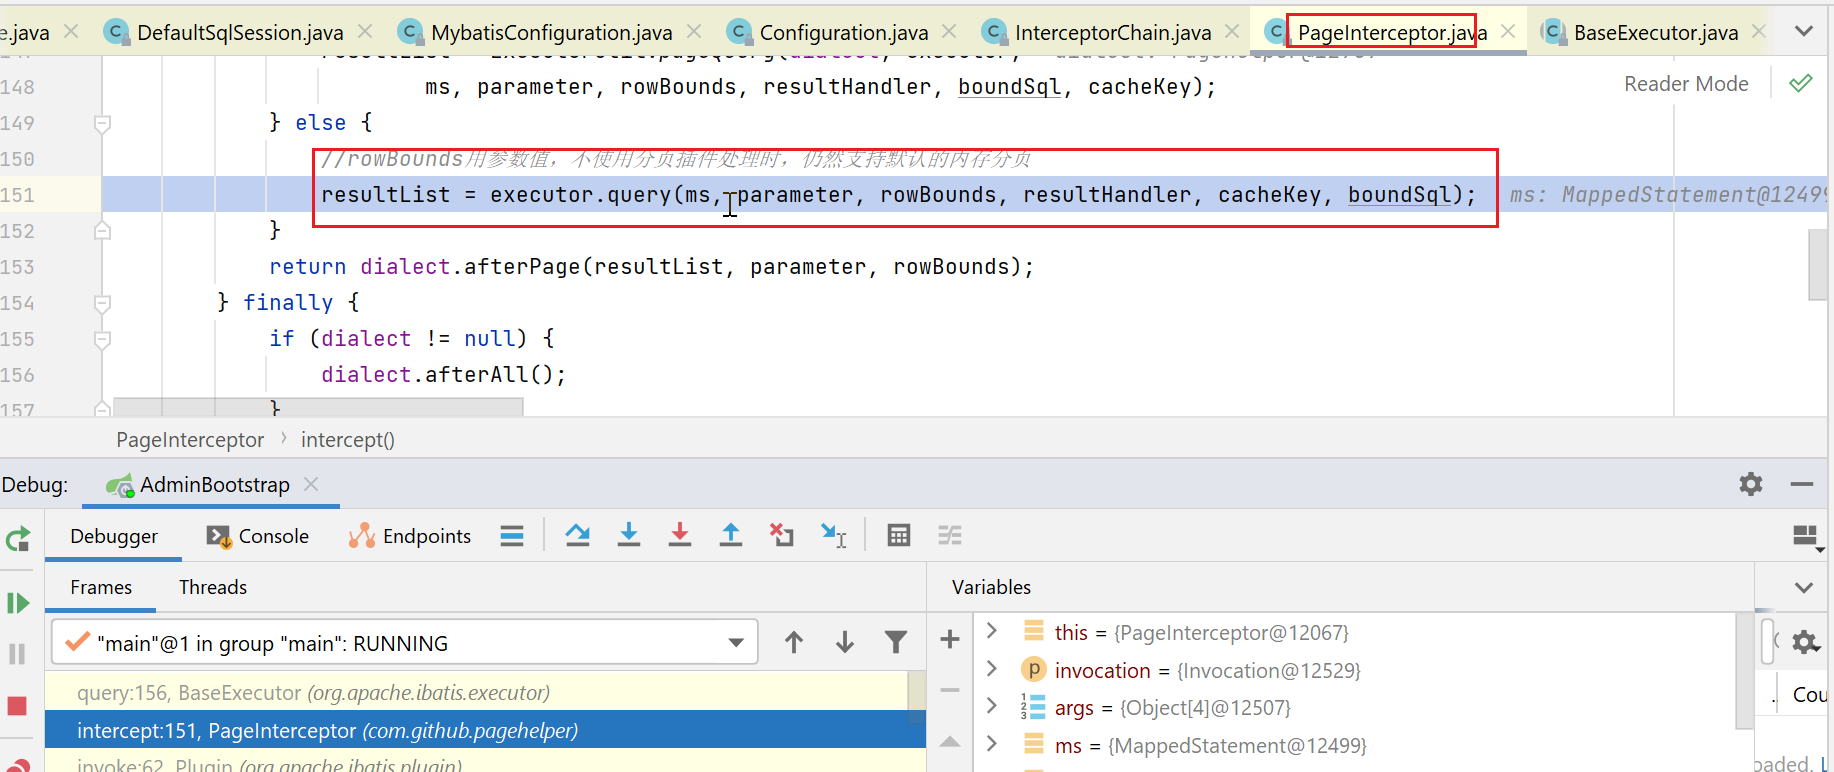Click the Step Over debugger icon
This screenshot has width=1834, height=772.
[577, 535]
